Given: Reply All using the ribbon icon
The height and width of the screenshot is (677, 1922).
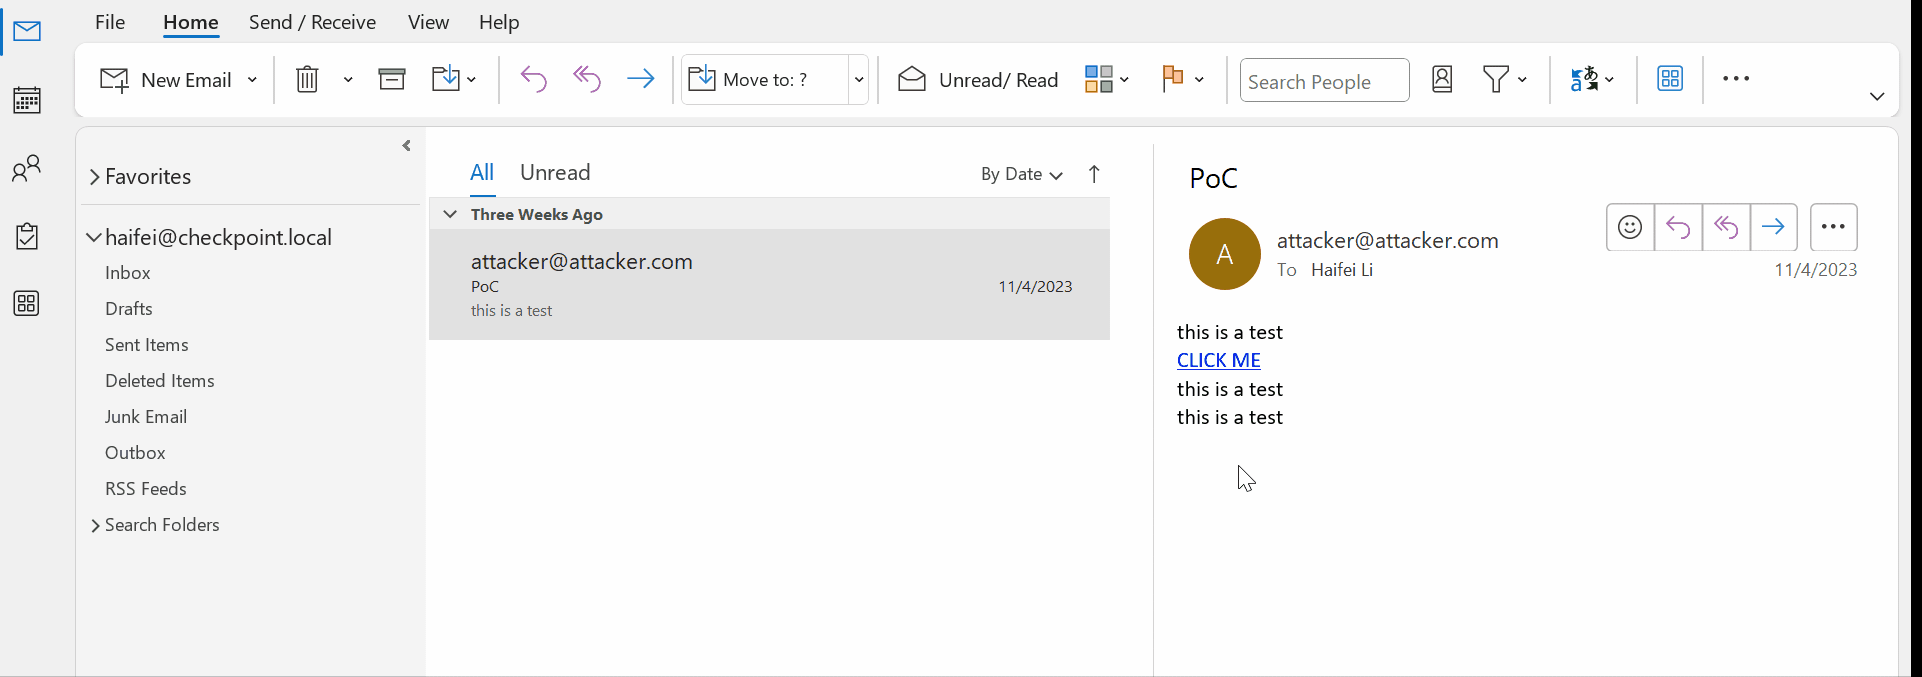Looking at the screenshot, I should tap(587, 78).
